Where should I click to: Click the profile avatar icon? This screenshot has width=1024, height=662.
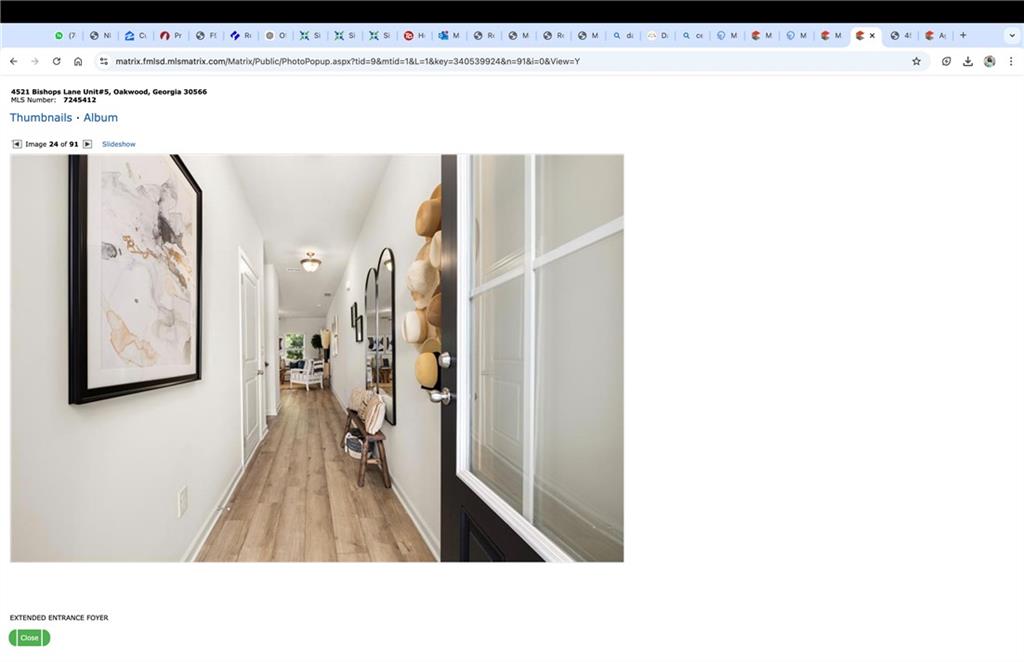click(x=989, y=61)
